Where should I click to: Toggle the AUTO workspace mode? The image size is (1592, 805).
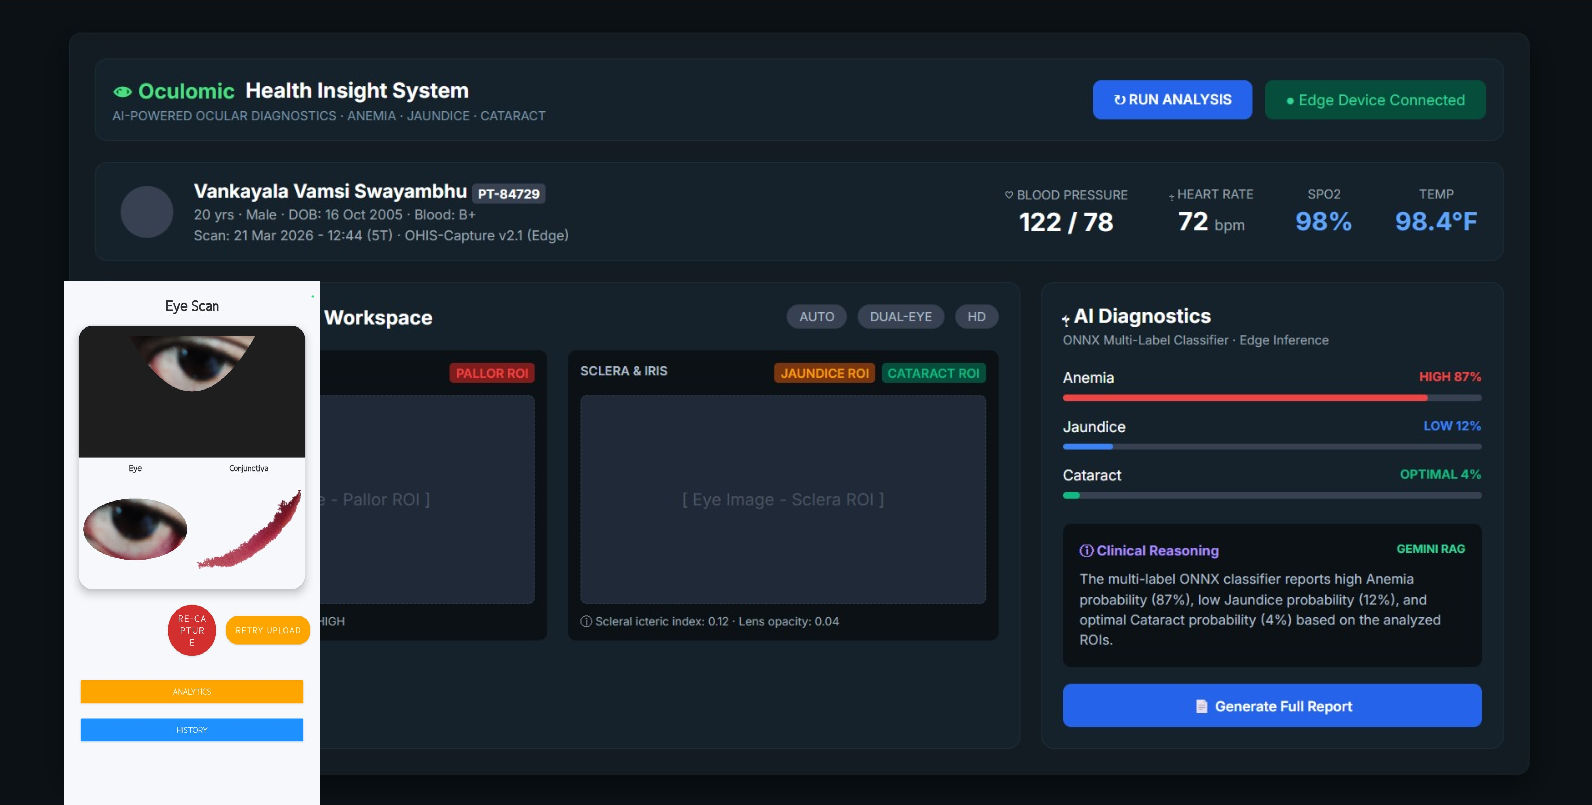(x=817, y=317)
